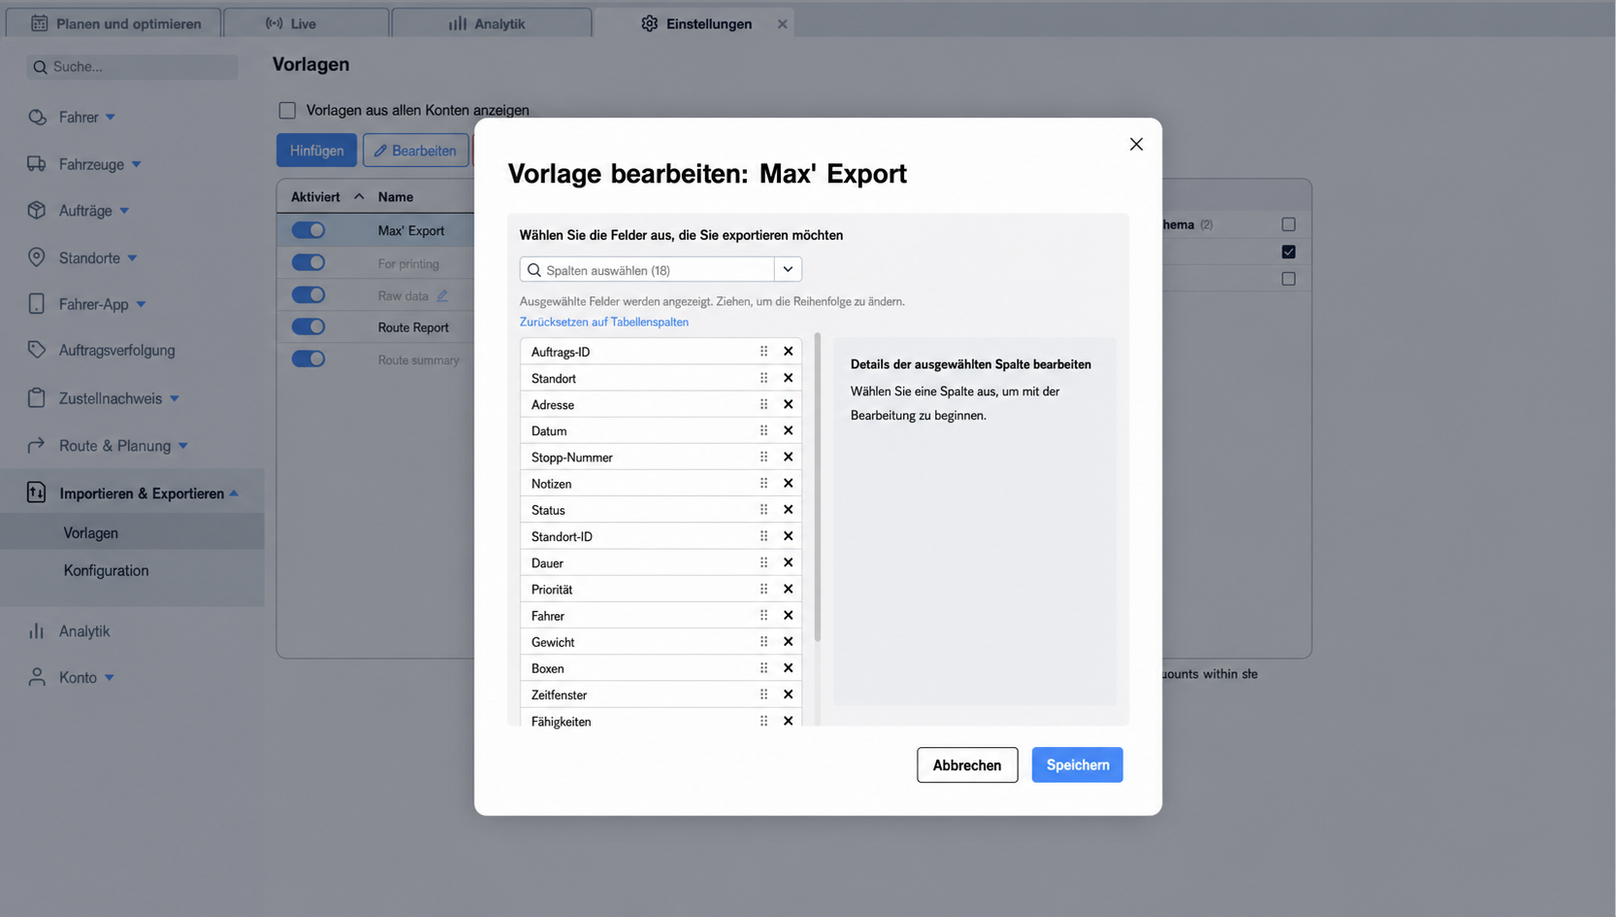Toggle the For printing template switch
This screenshot has height=917, width=1616.
308,262
